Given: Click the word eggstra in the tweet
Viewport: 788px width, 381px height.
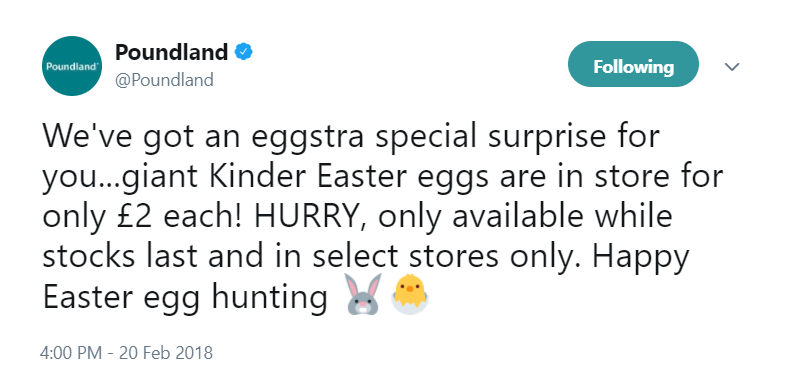Looking at the screenshot, I should tap(307, 138).
